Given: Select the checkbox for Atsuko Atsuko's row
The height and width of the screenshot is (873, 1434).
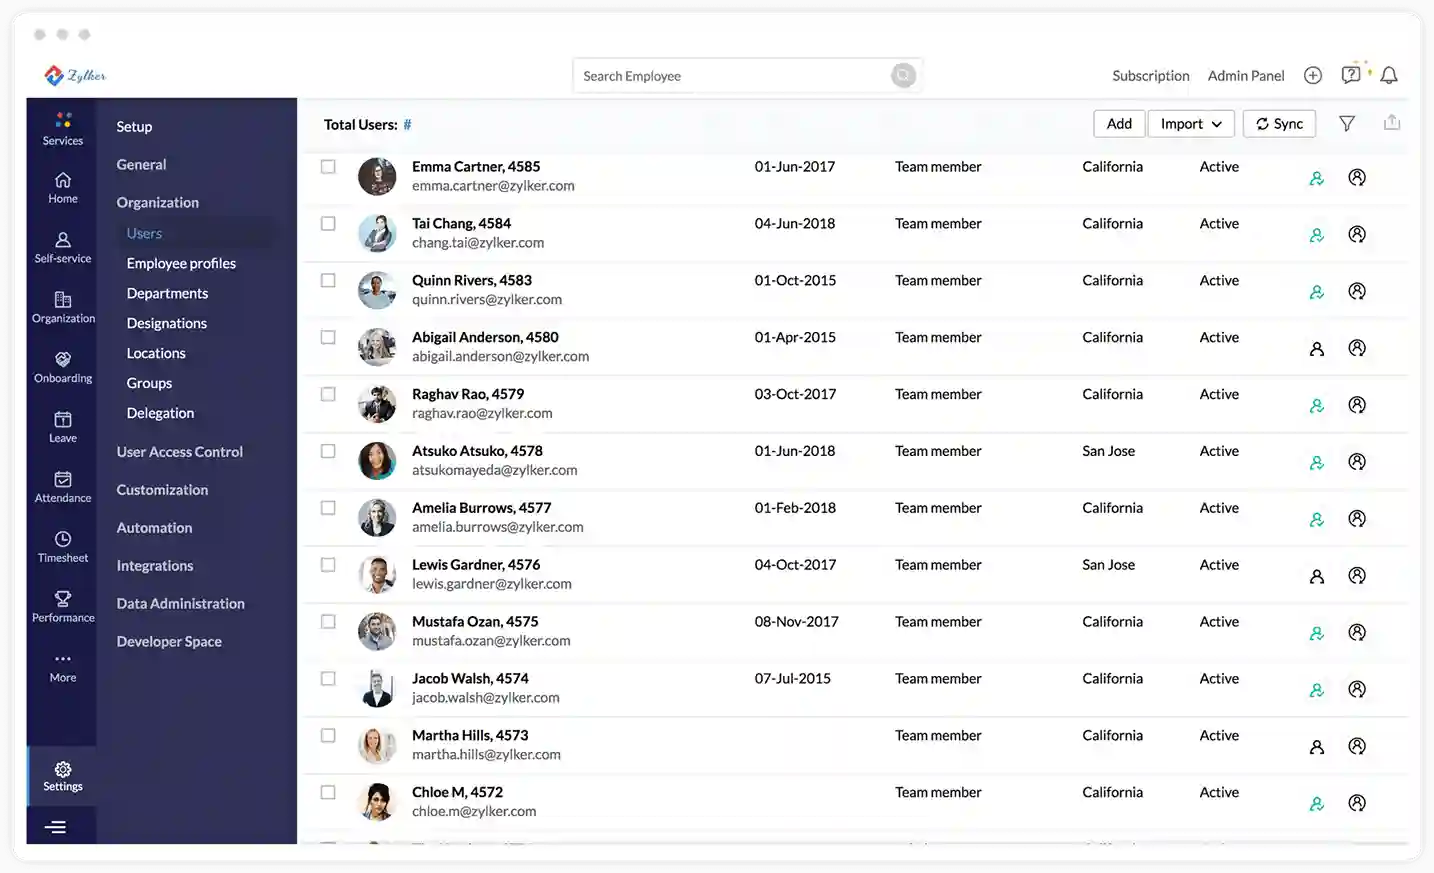Looking at the screenshot, I should coord(328,450).
